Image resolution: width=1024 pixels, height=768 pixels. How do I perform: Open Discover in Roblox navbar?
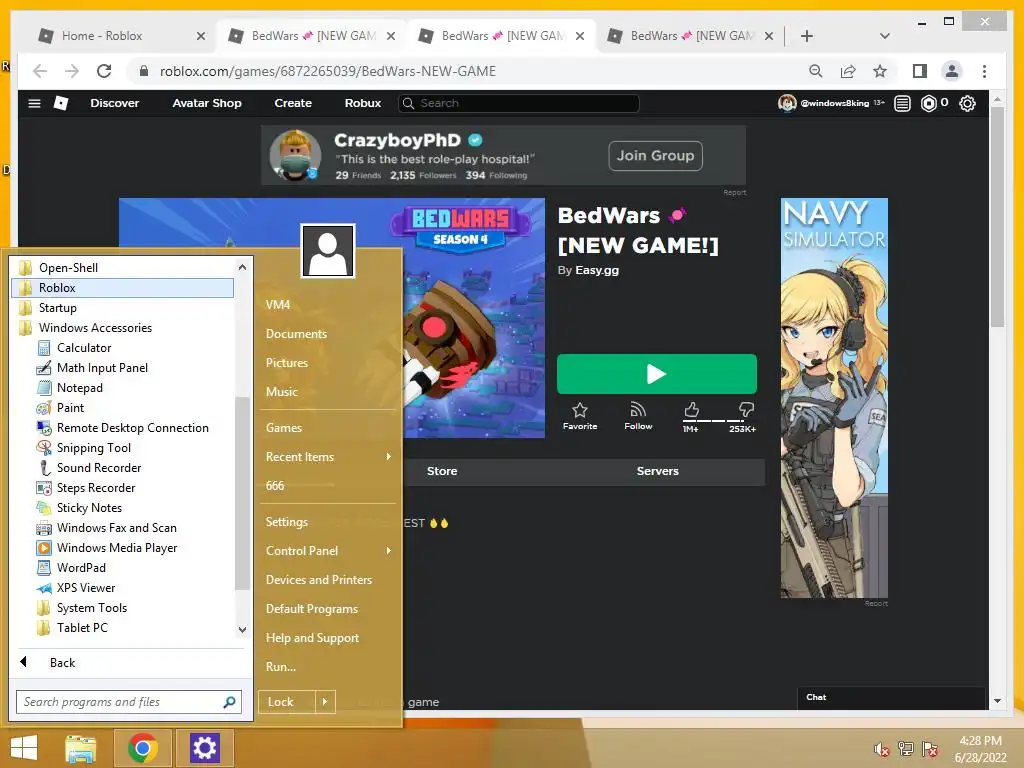(x=114, y=103)
